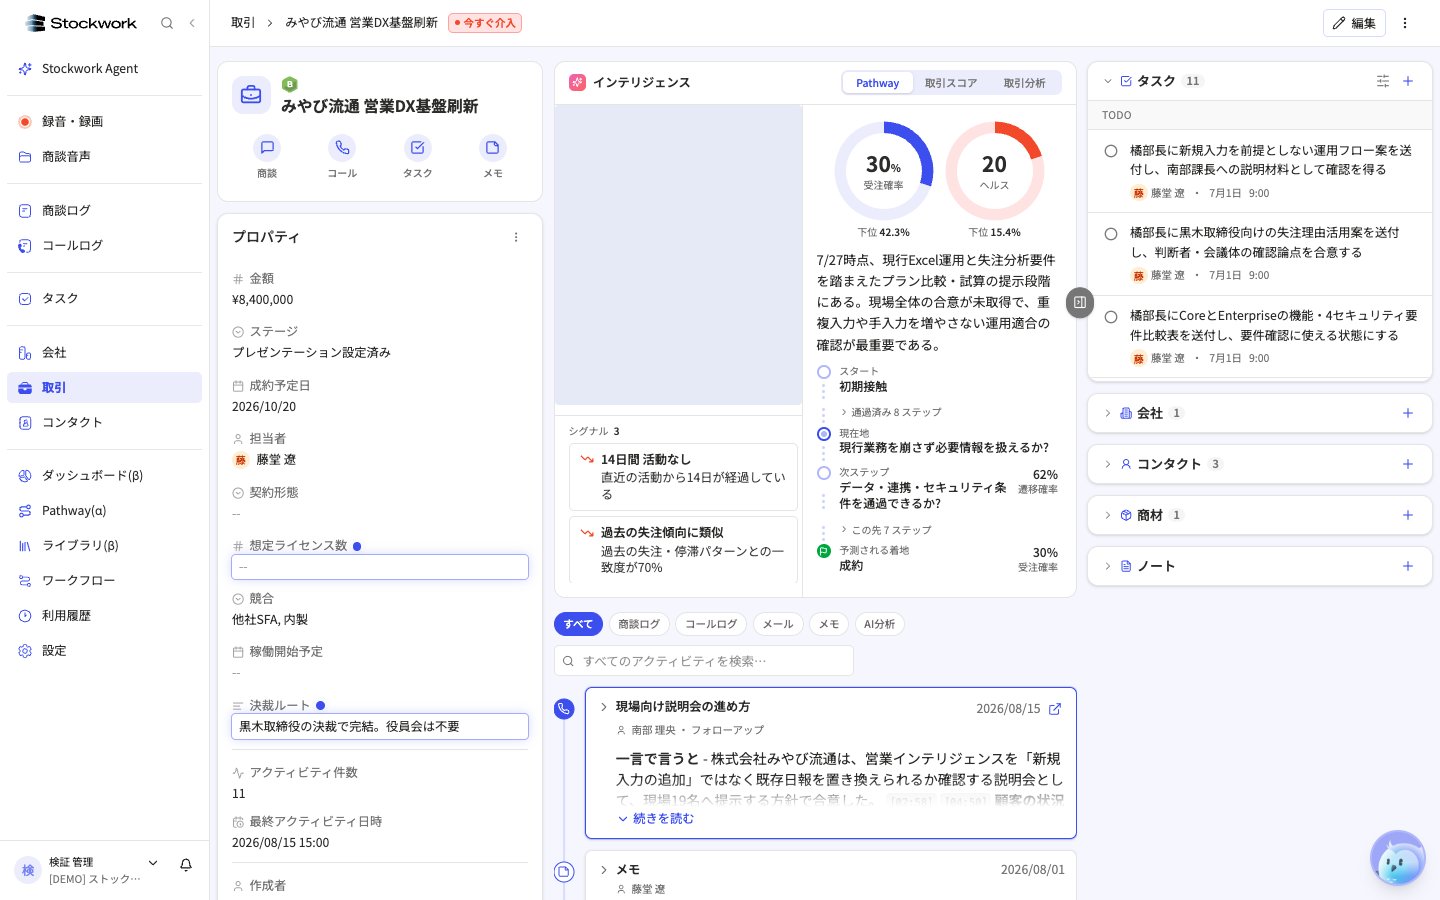Open the タスク sidebar page
This screenshot has height=900, width=1440.
(104, 298)
